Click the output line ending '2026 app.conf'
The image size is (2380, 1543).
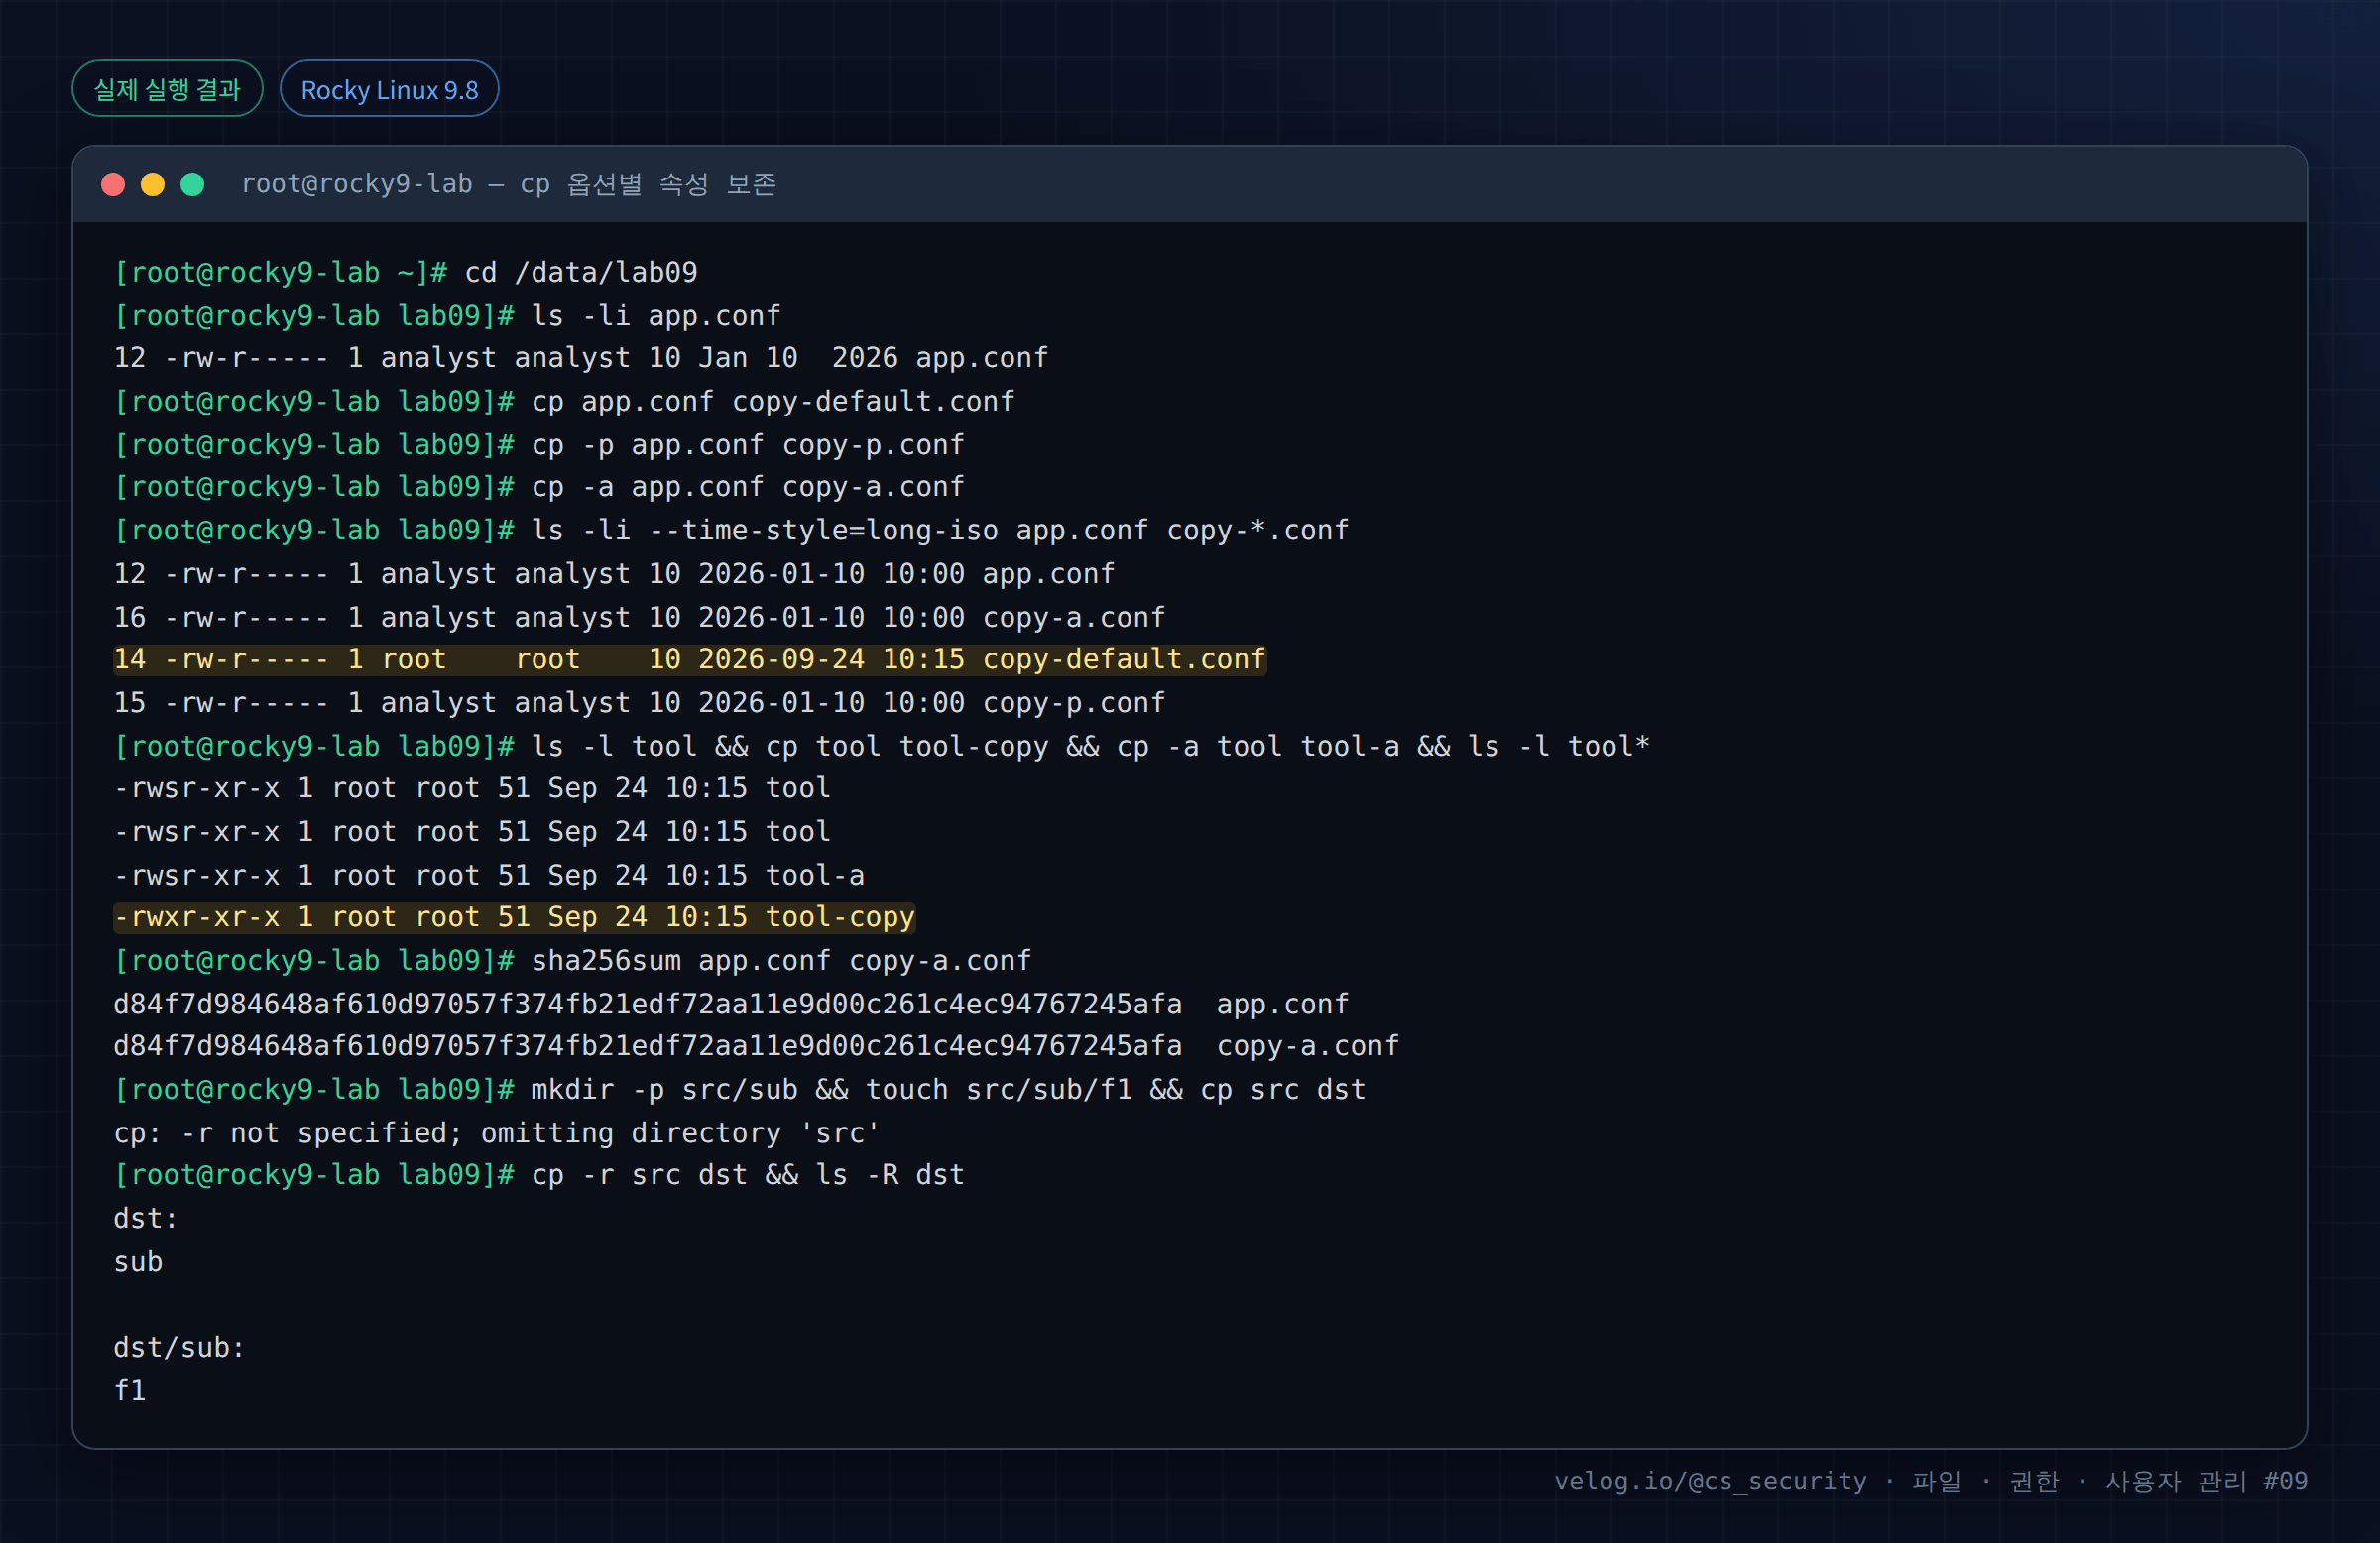580,358
